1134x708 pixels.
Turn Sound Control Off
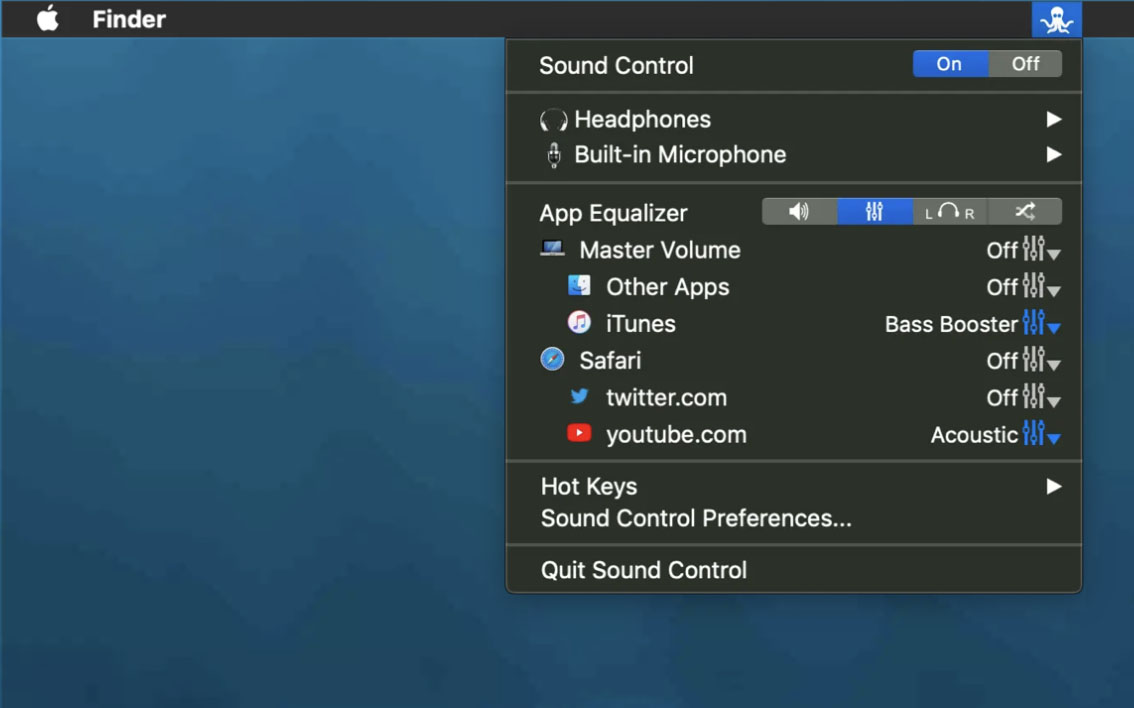point(1025,64)
